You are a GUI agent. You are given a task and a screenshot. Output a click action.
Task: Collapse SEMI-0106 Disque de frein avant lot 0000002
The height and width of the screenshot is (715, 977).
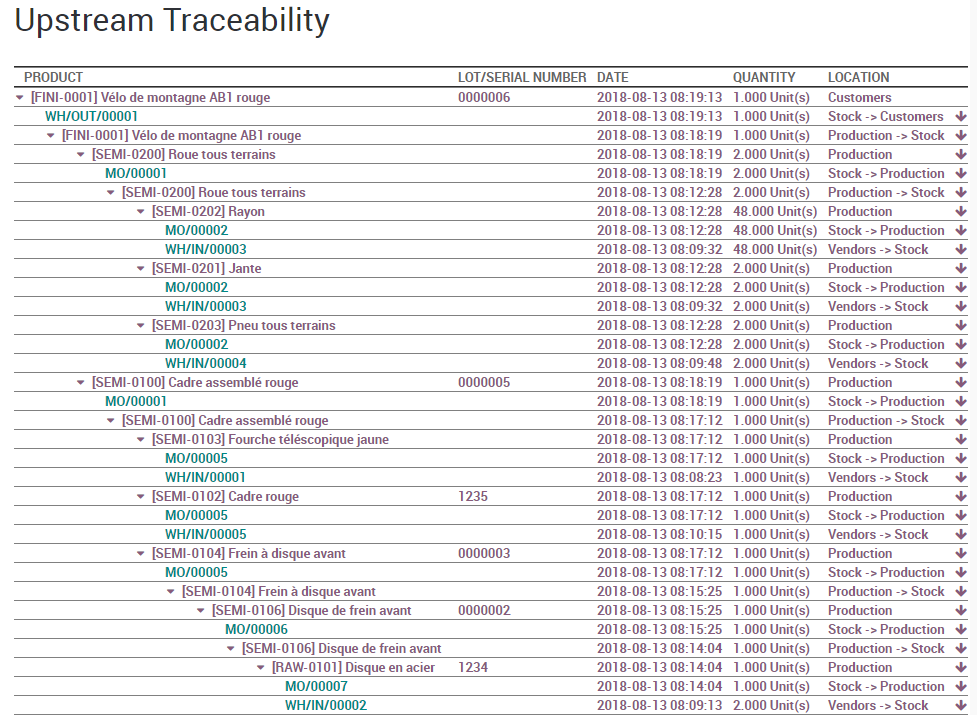[201, 610]
